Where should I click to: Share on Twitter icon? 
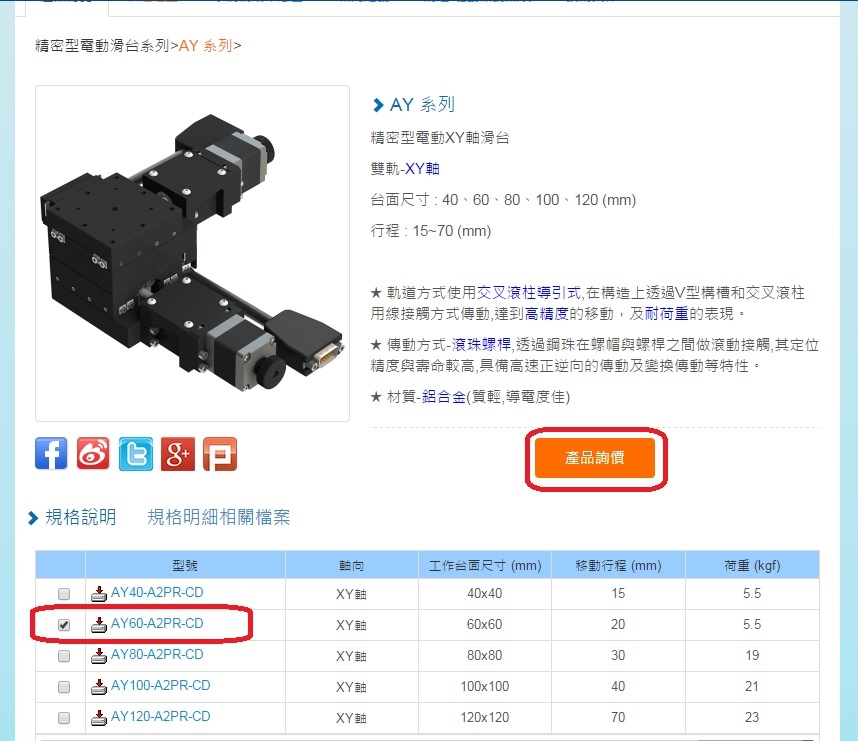pos(136,454)
